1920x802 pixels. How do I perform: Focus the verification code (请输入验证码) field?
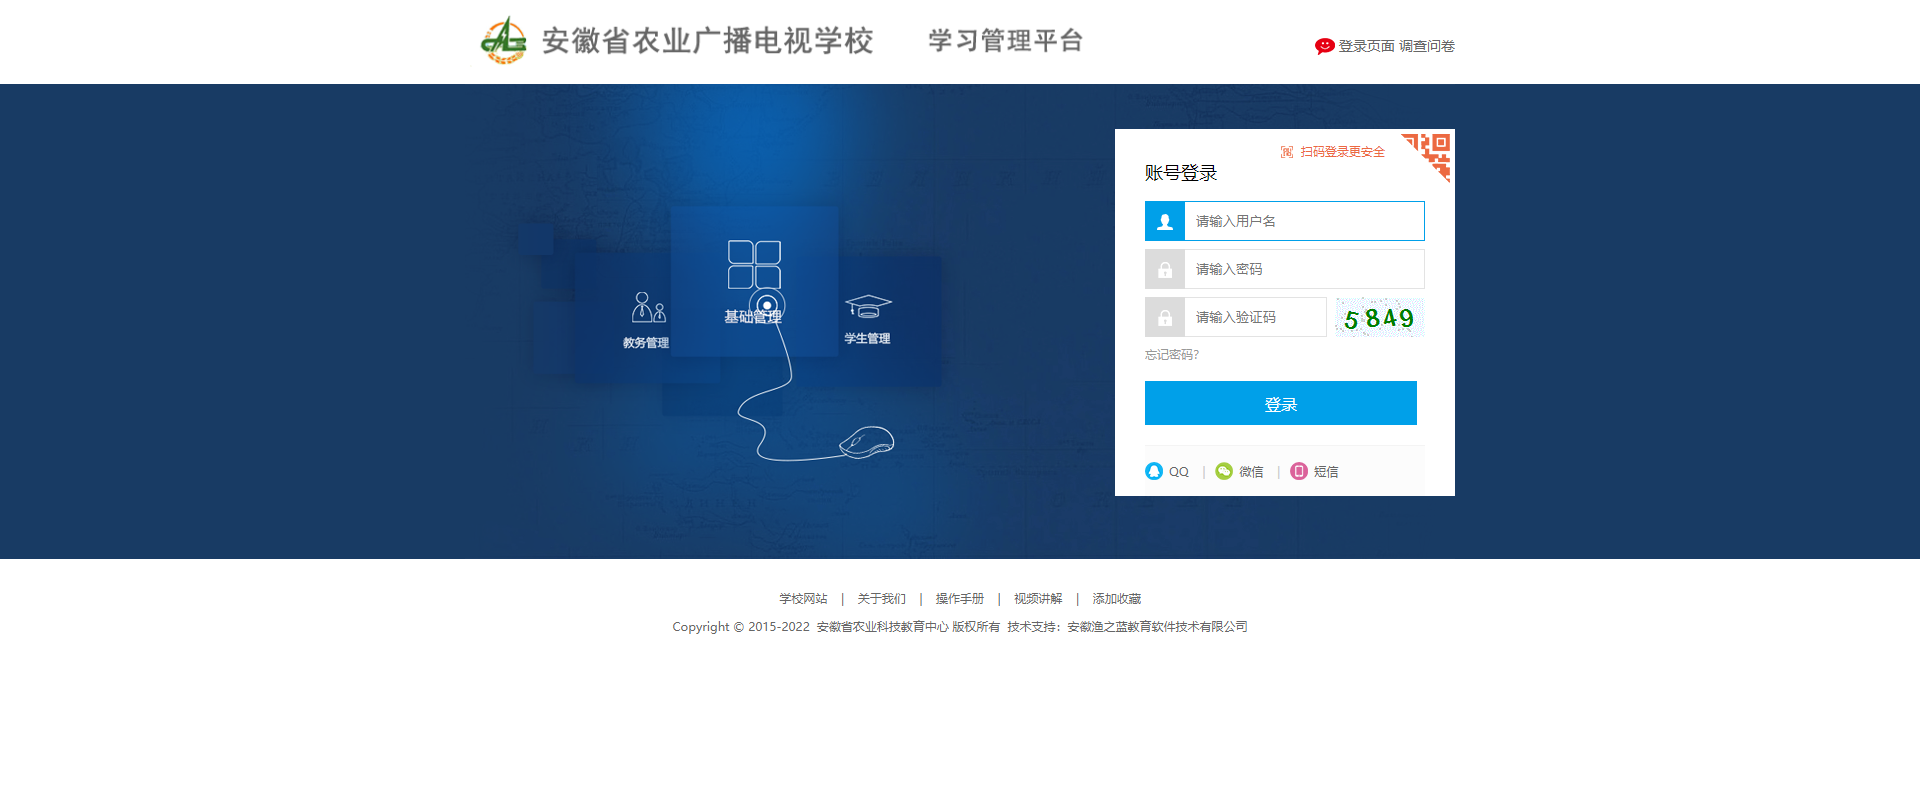click(1254, 317)
